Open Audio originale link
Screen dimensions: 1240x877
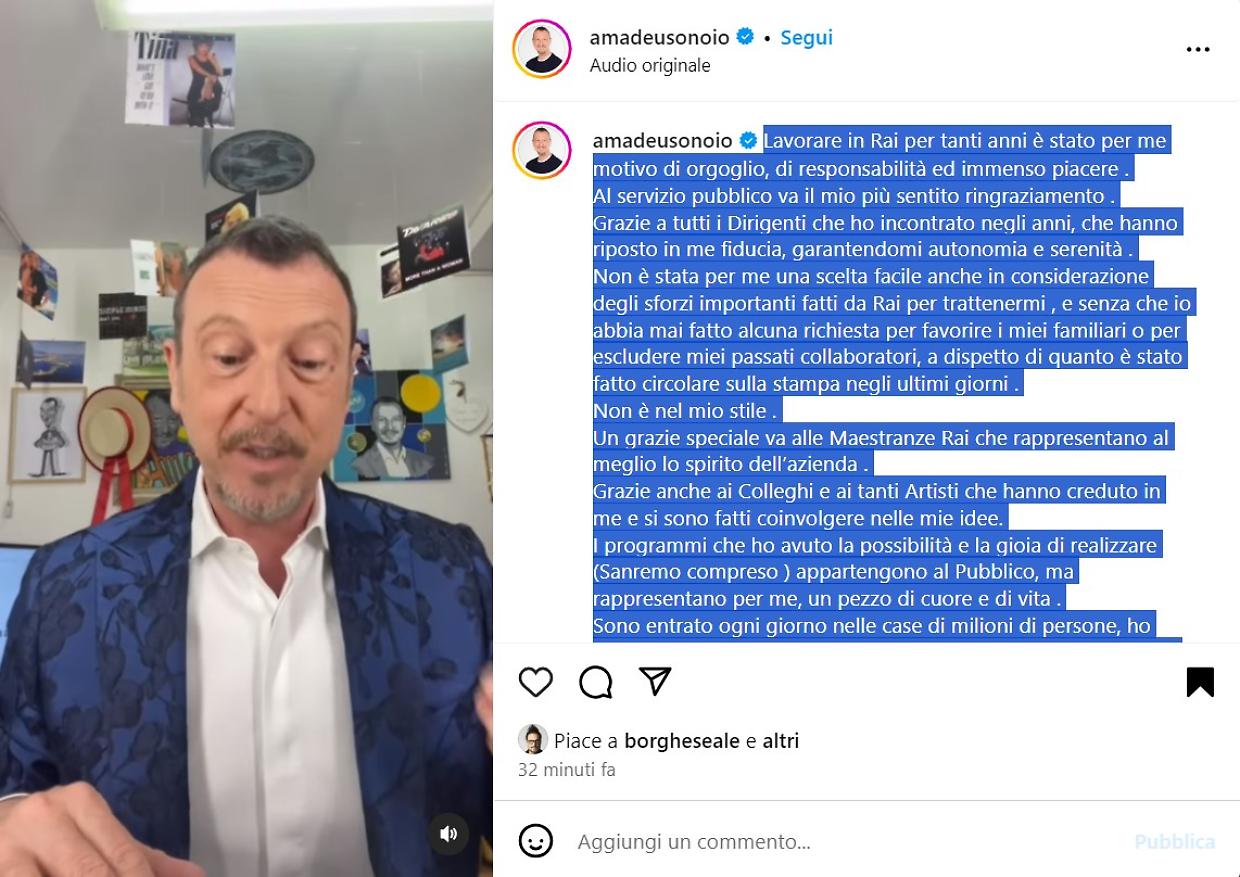(650, 65)
